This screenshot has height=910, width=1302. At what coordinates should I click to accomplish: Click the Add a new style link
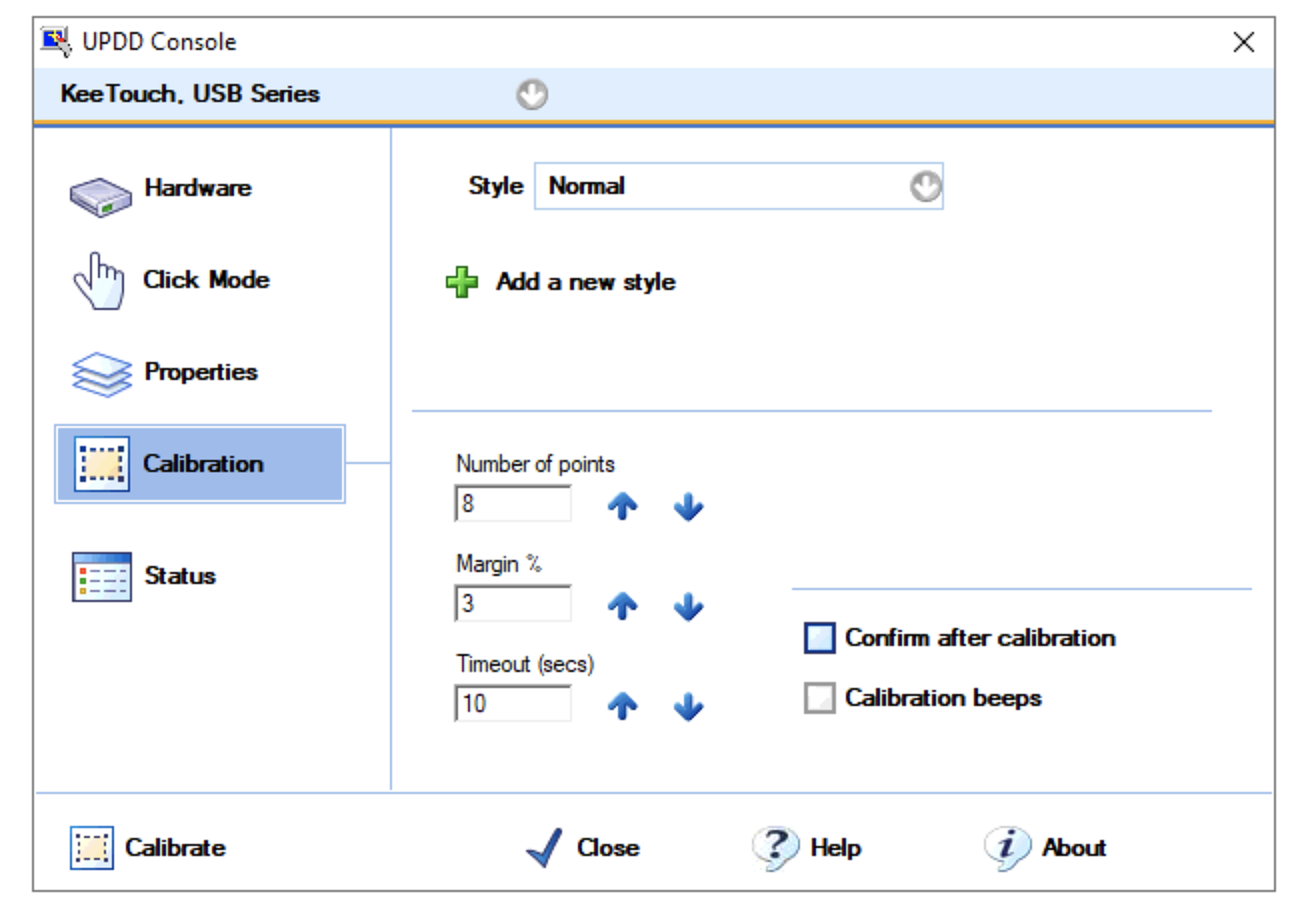(x=585, y=283)
